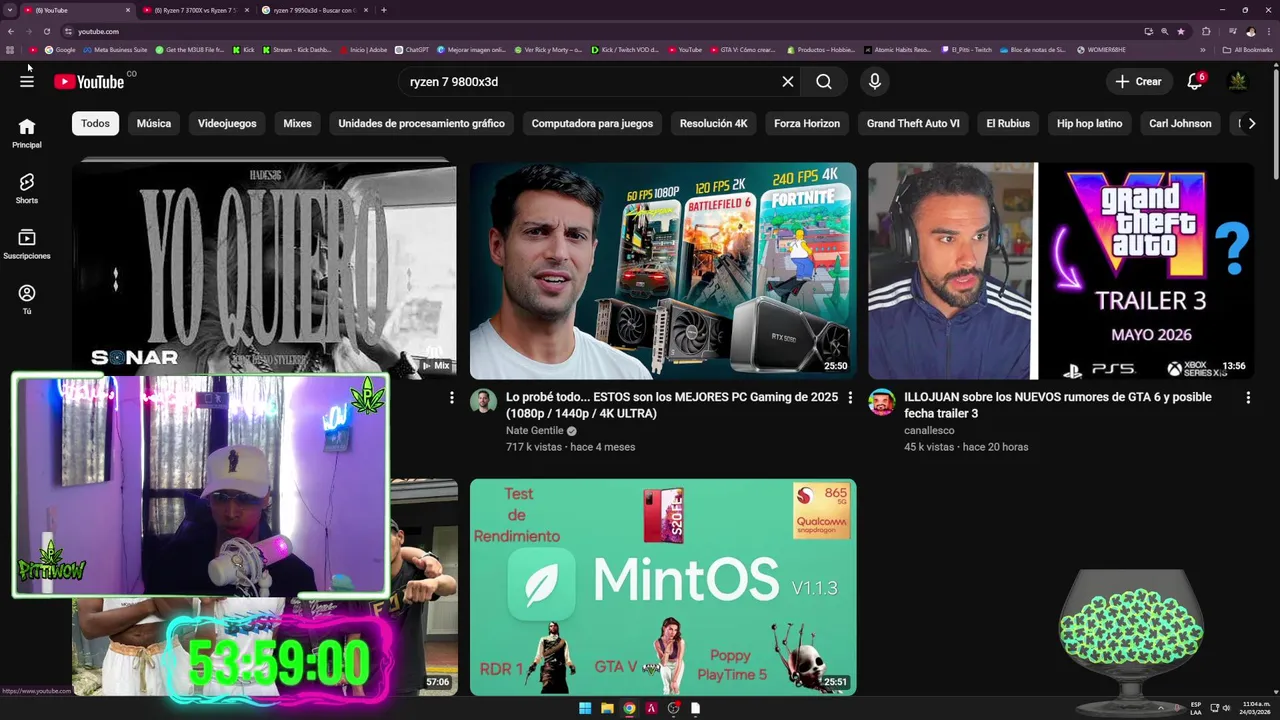Switch to Ryzen 7 3700X vs Ryzen tab
The image size is (1280, 720).
coord(194,10)
